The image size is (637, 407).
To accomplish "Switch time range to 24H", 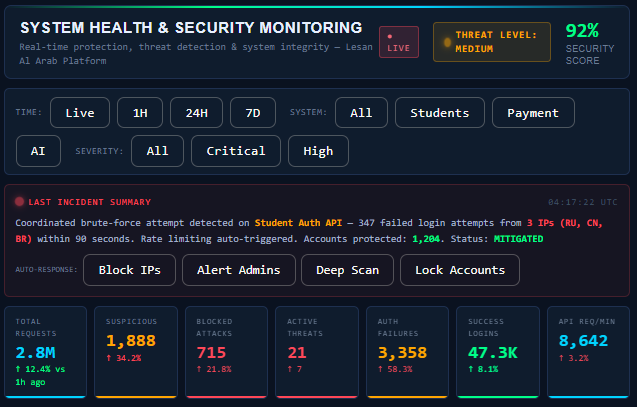I will click(x=196, y=113).
